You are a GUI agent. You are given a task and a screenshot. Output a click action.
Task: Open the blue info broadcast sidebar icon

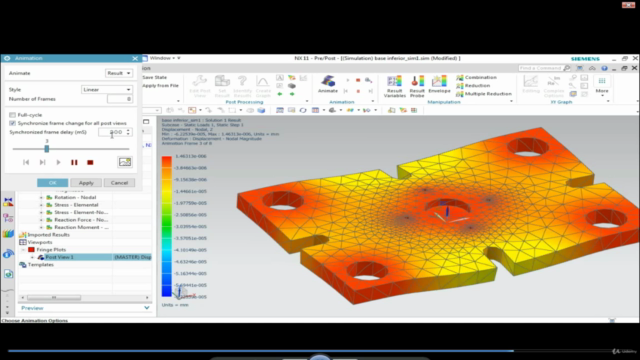(x=8, y=254)
